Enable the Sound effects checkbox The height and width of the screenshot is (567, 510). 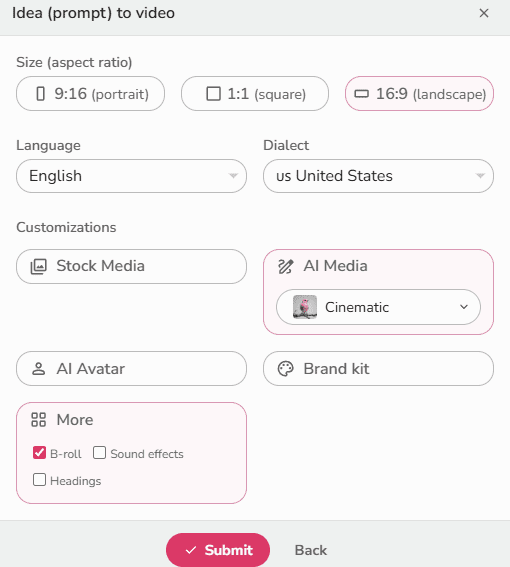click(99, 452)
